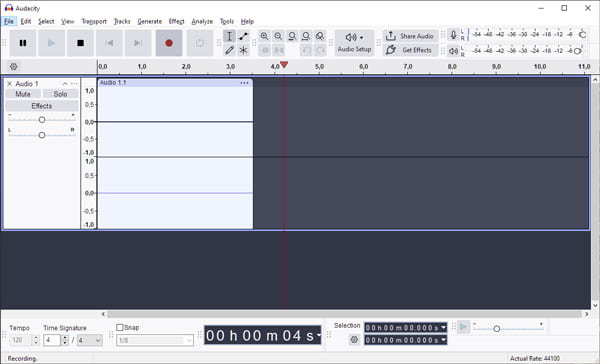Click the Play button
600x364 pixels.
point(51,43)
